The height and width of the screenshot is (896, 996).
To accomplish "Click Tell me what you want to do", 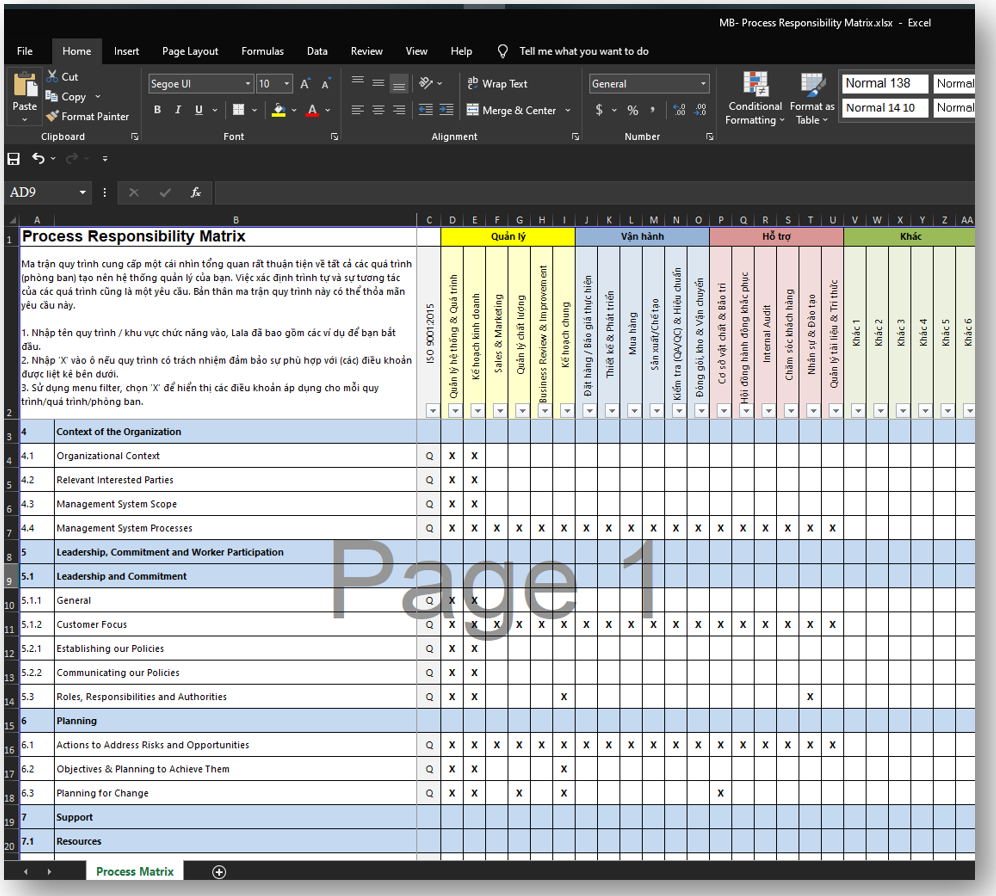I will 584,51.
